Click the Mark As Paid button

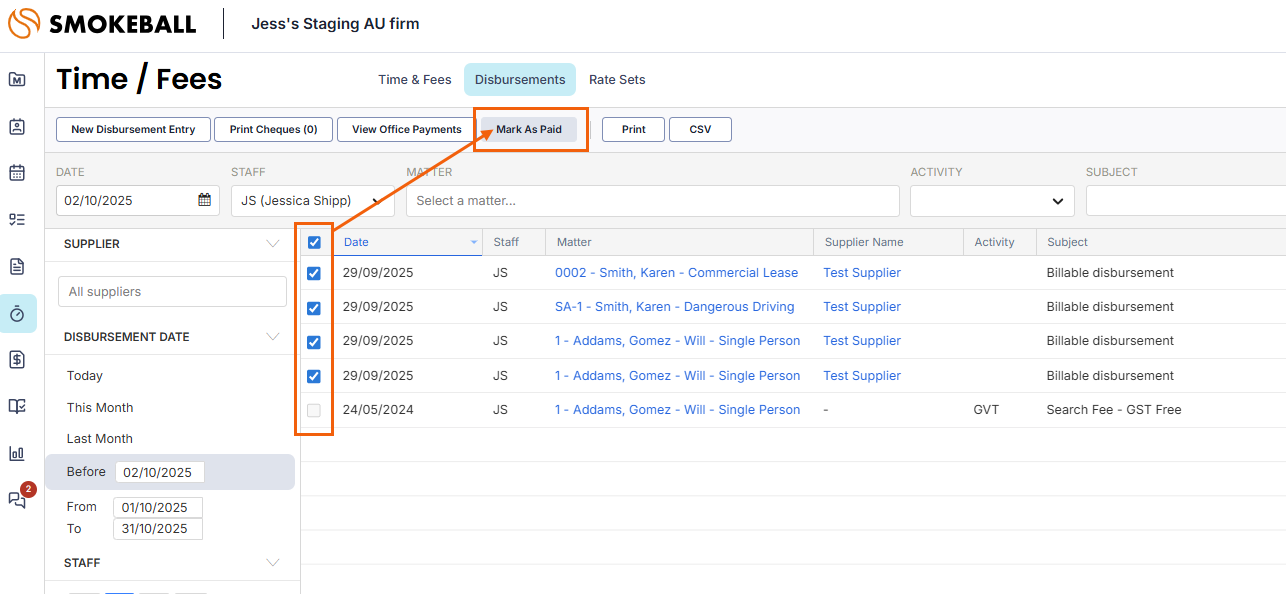click(x=529, y=129)
